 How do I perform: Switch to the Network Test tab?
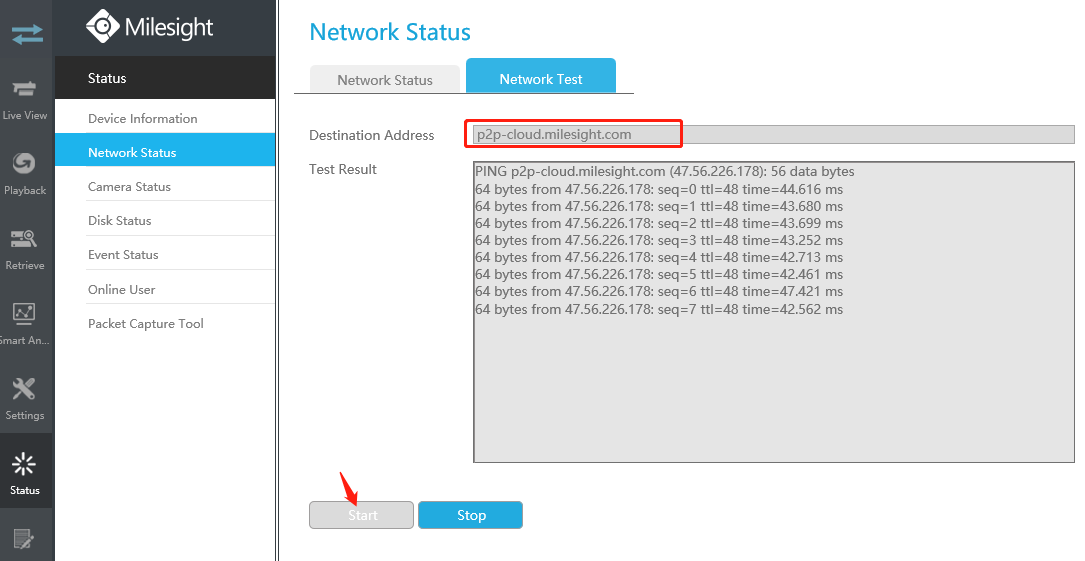click(541, 76)
